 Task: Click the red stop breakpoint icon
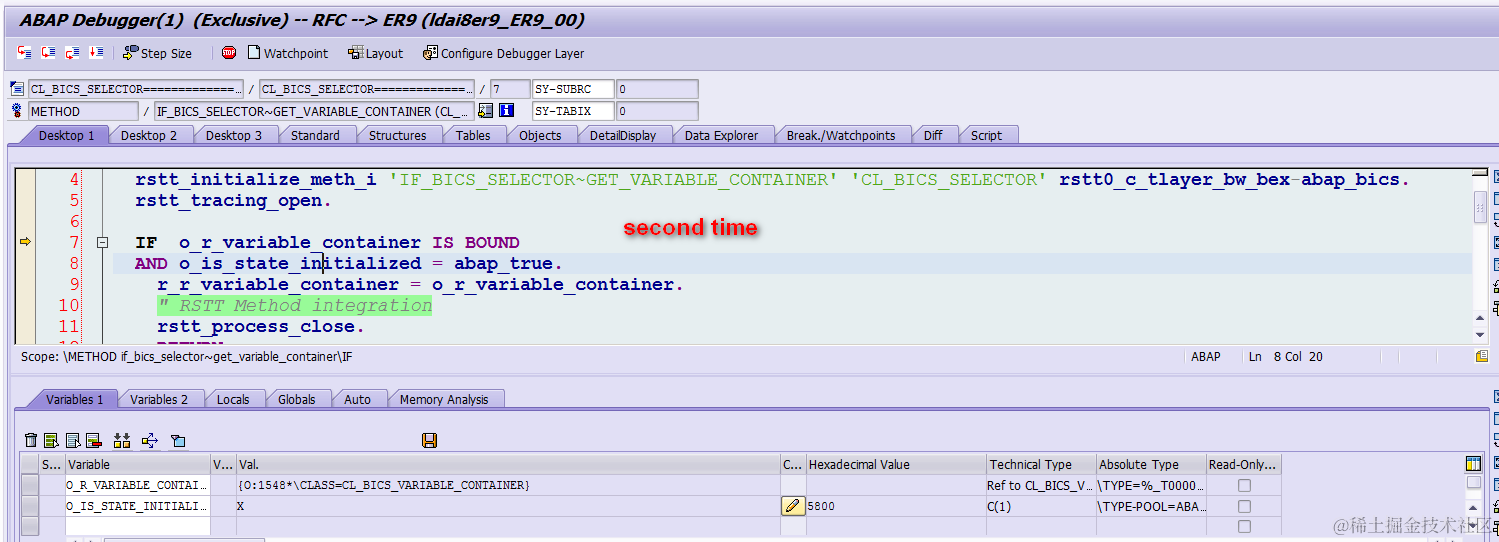coord(229,53)
